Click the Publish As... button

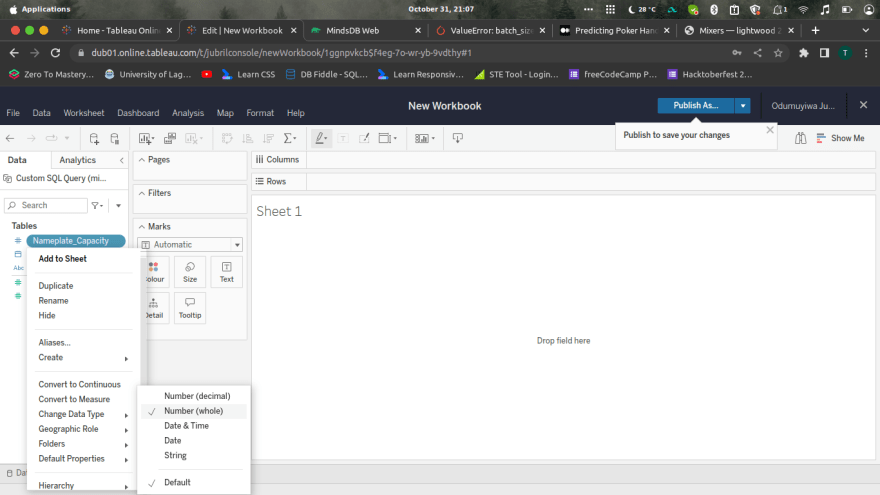[695, 106]
